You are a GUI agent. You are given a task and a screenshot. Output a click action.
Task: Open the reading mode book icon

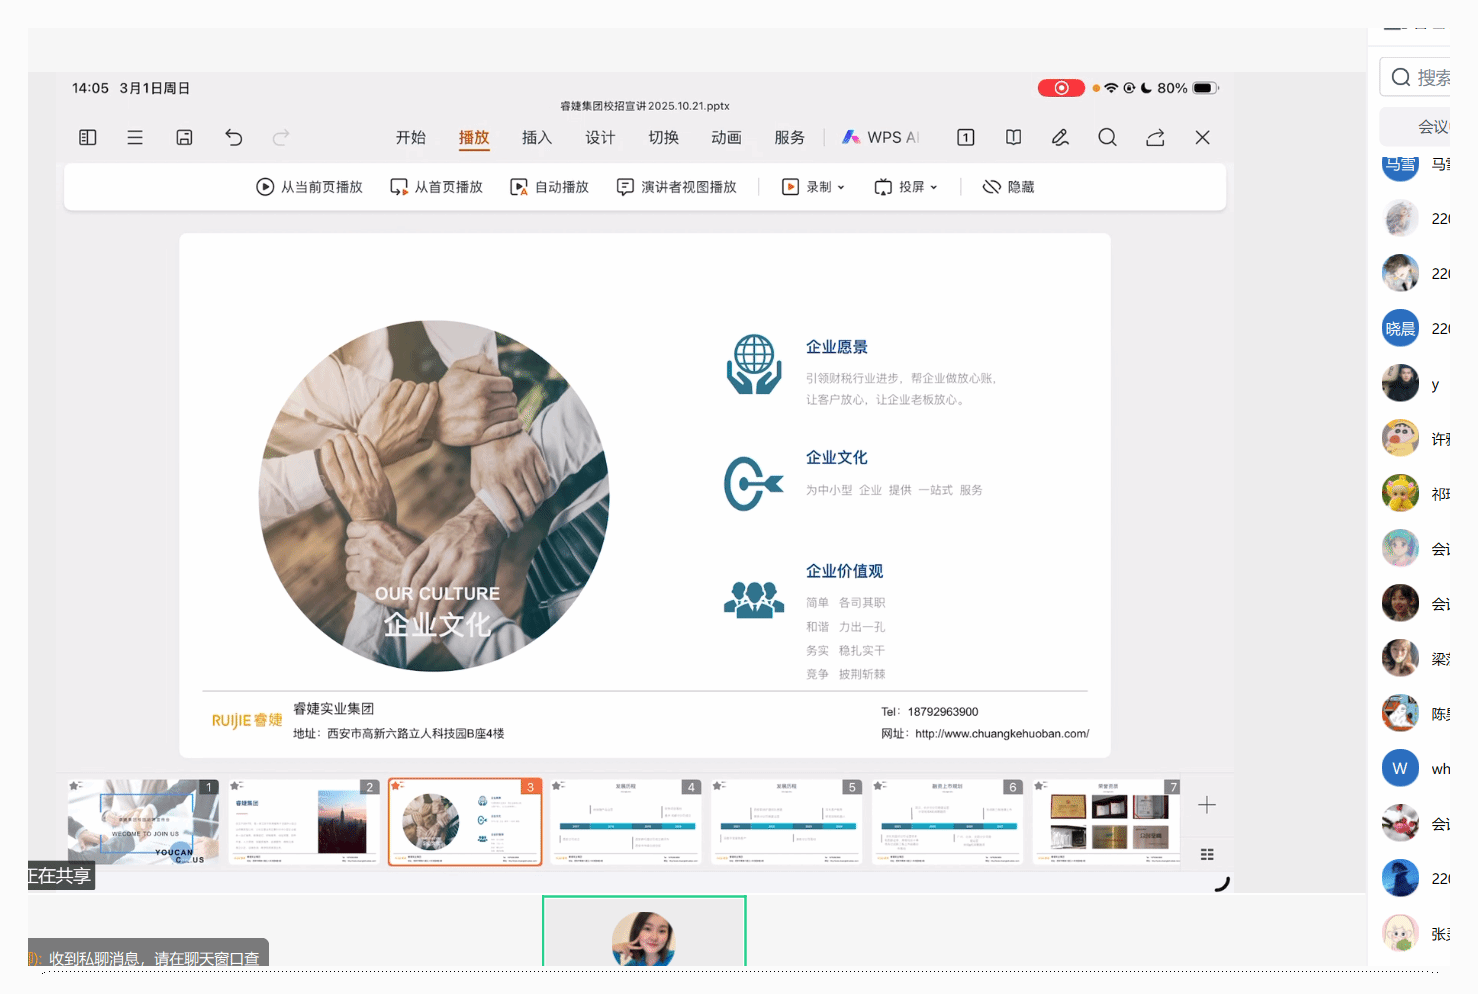[1013, 138]
